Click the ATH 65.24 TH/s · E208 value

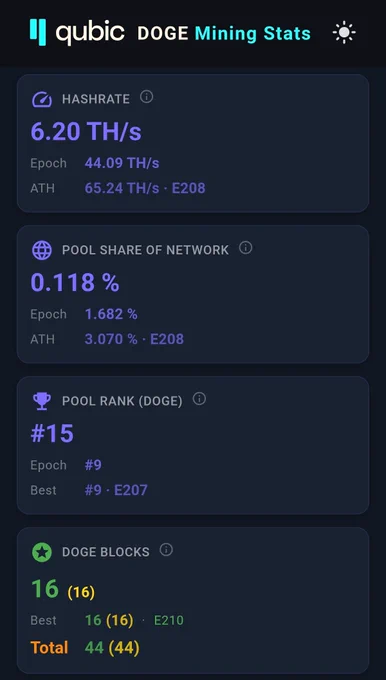tap(145, 188)
